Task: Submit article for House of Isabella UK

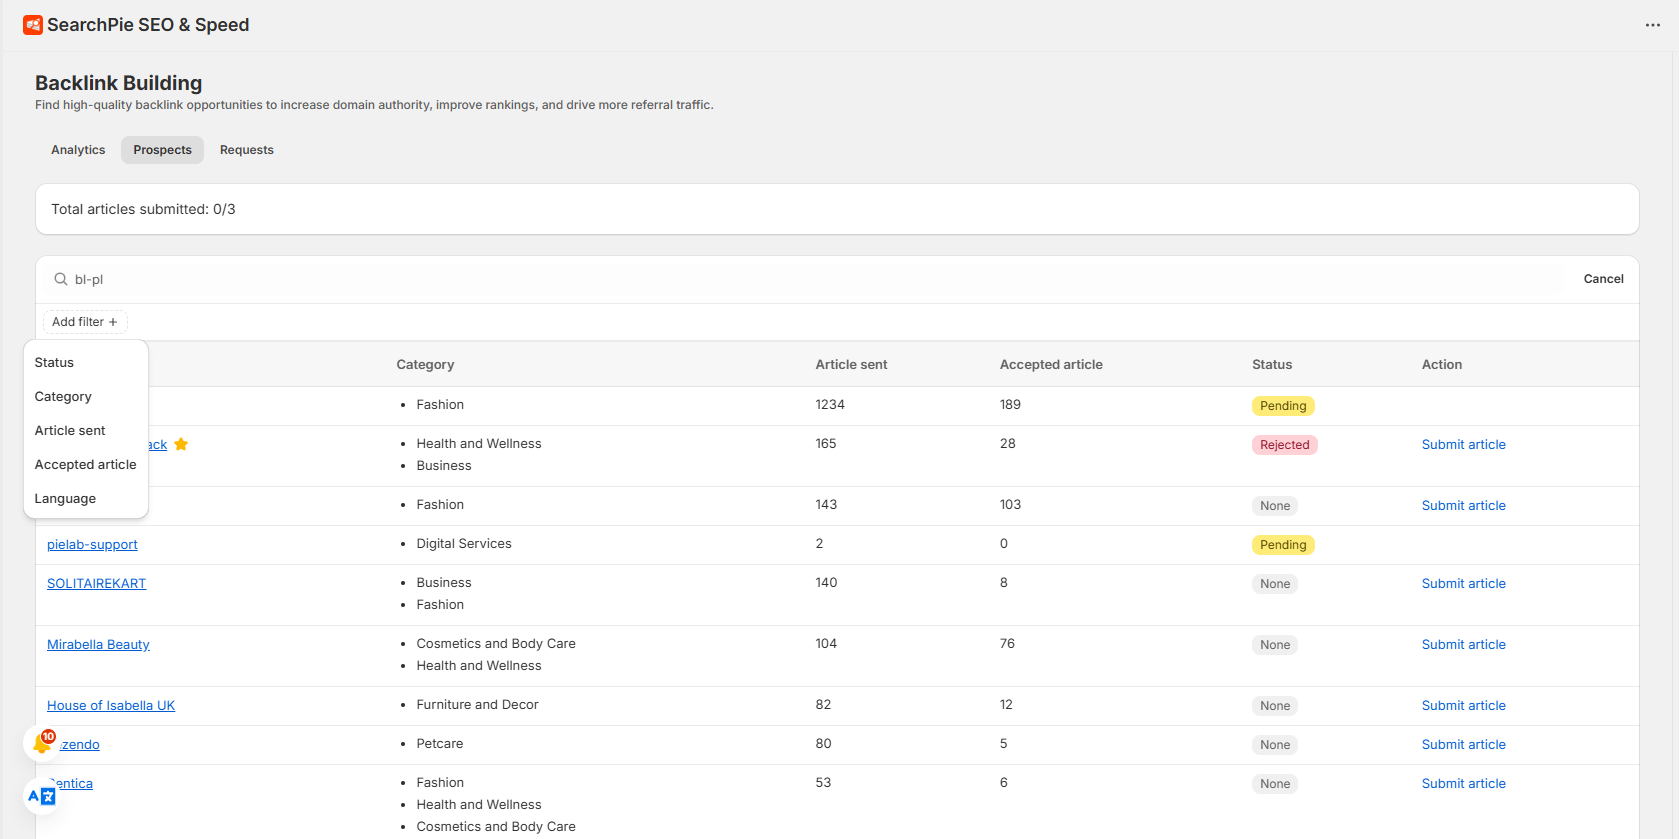Action: (x=1463, y=706)
